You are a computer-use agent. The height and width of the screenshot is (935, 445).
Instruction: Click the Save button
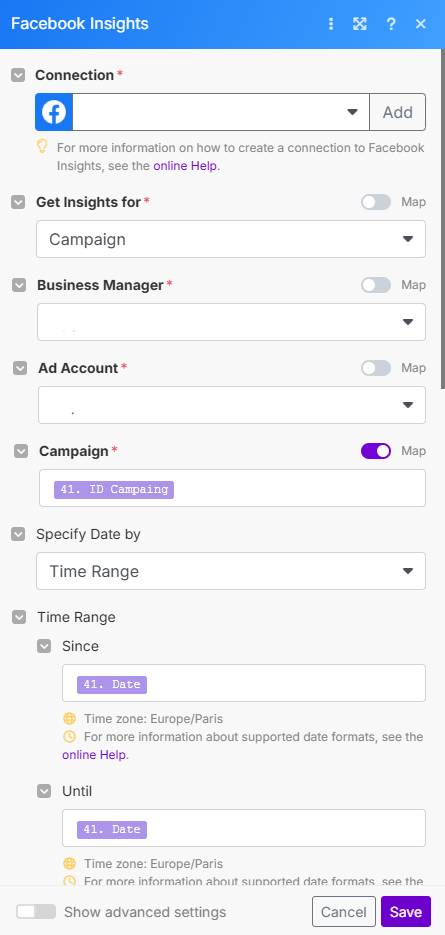406,912
